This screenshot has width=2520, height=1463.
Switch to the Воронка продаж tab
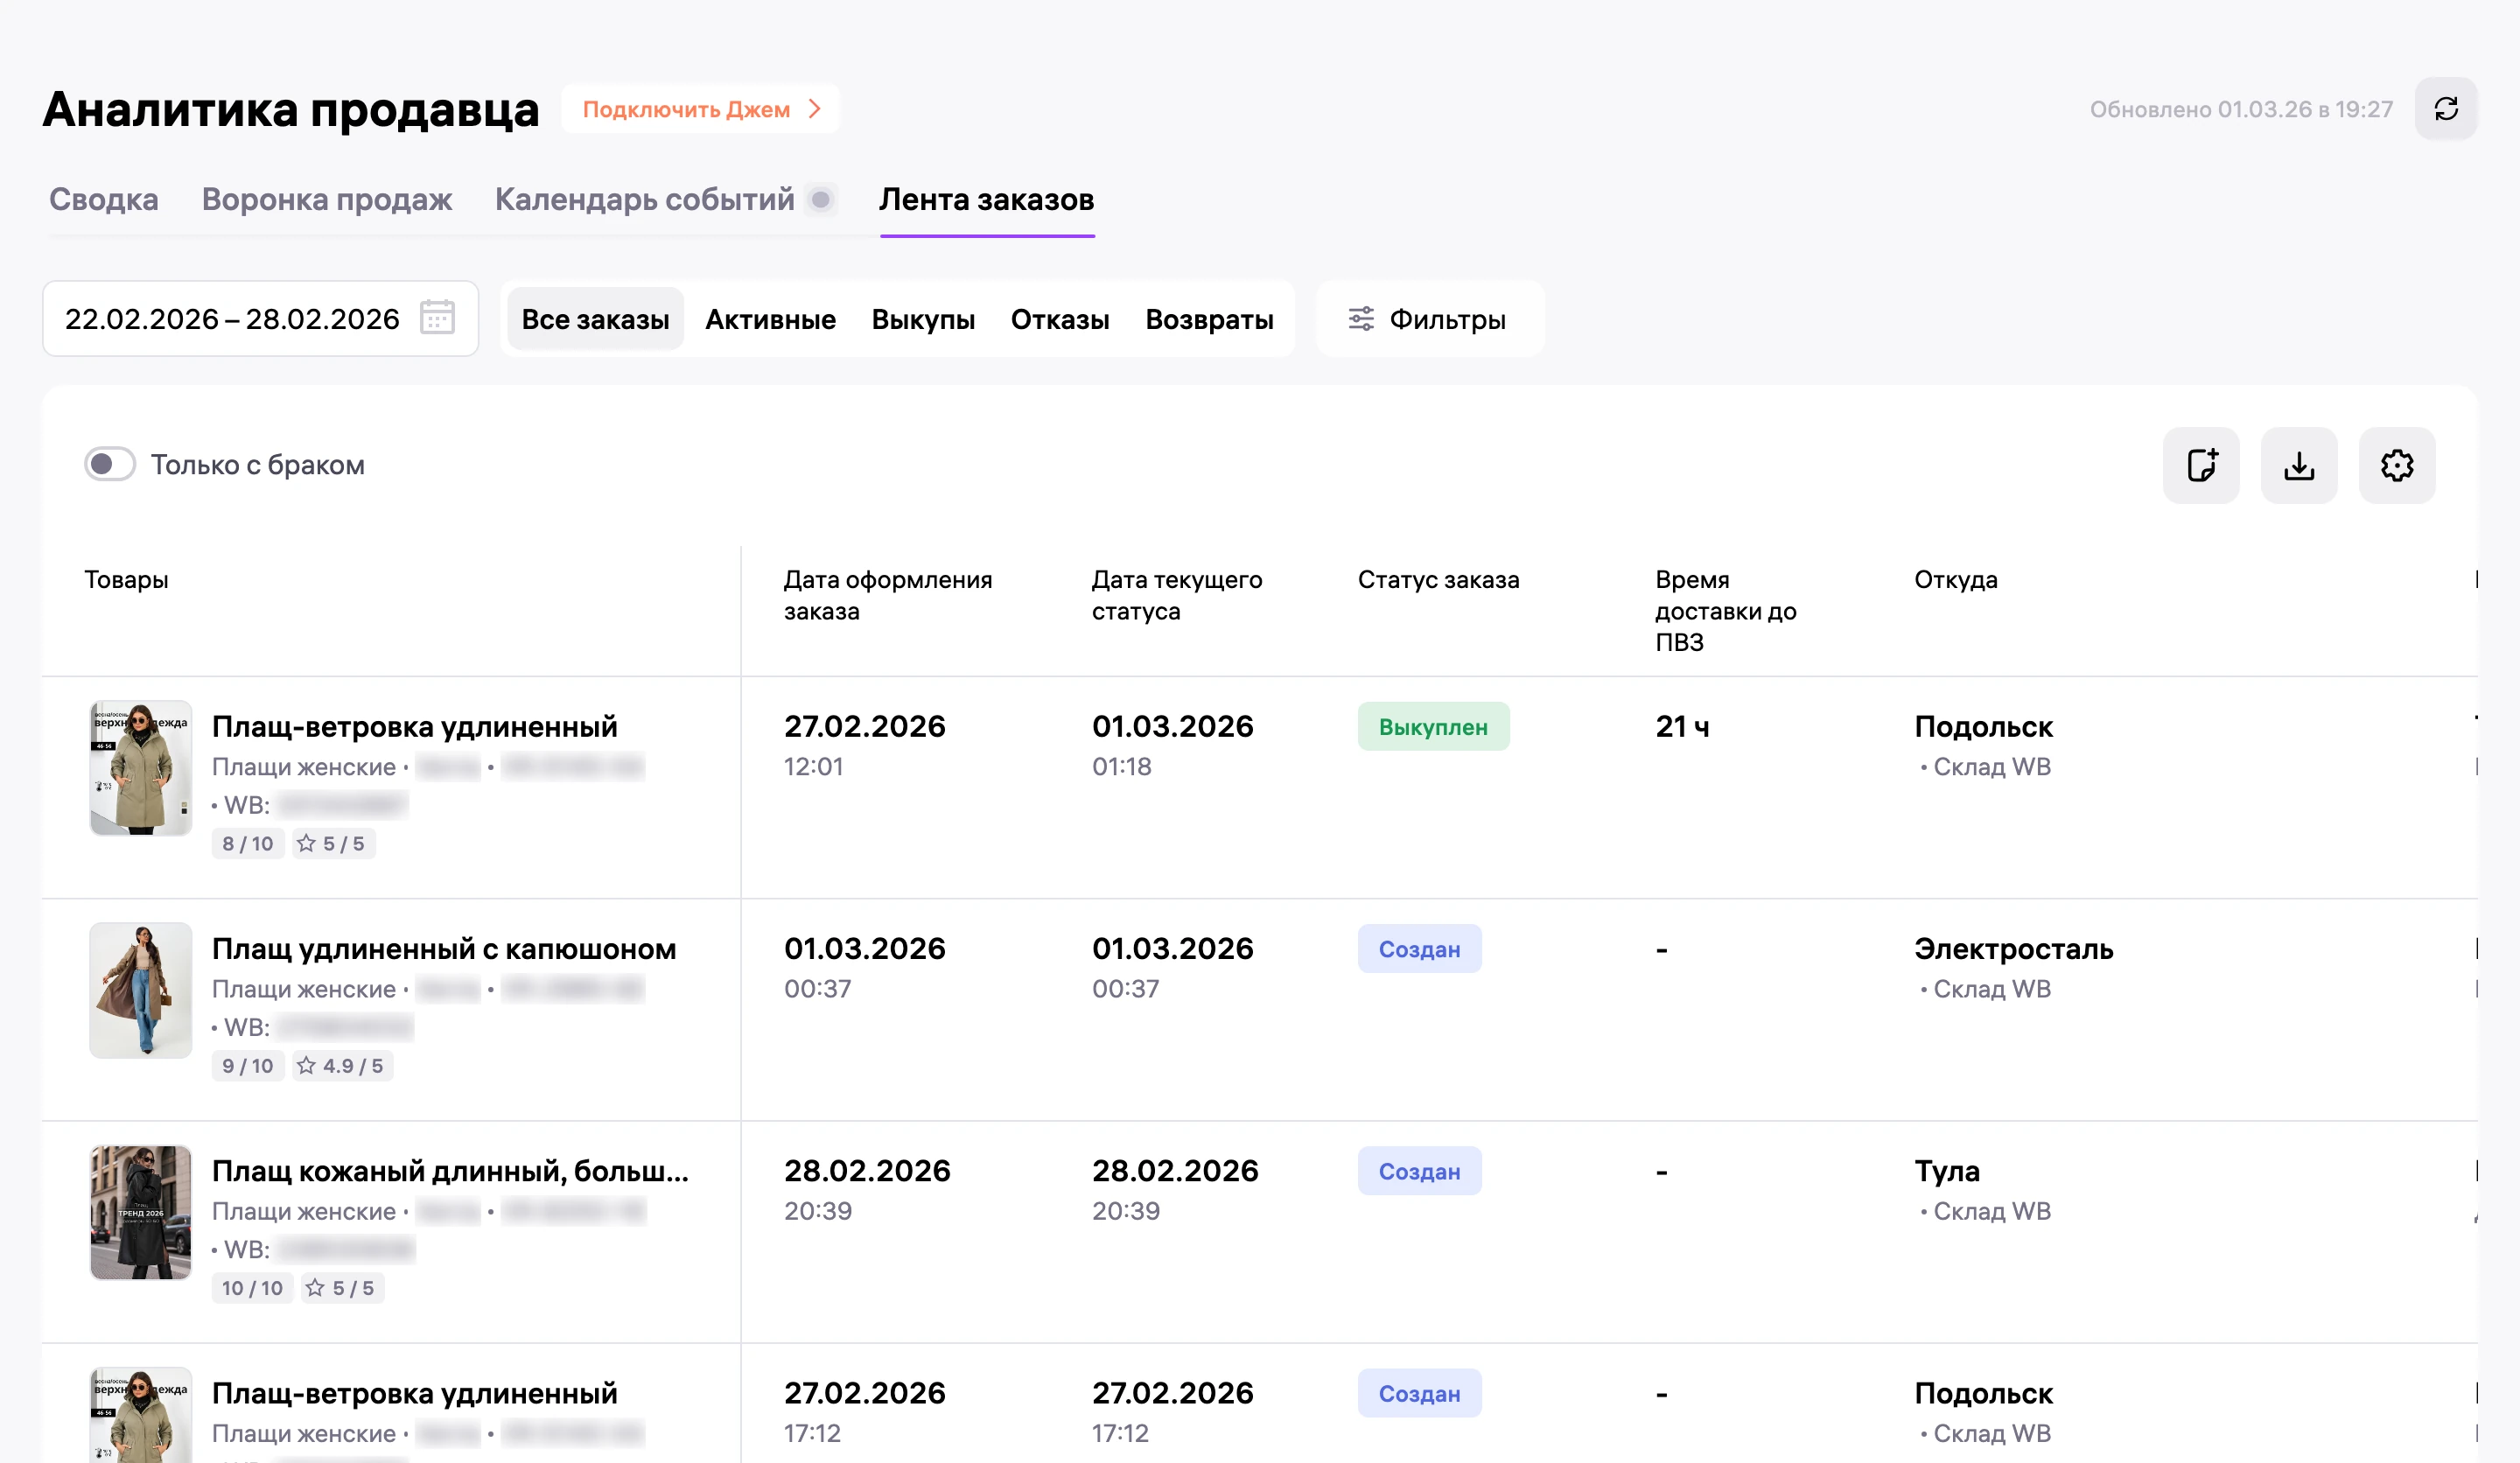pos(327,200)
